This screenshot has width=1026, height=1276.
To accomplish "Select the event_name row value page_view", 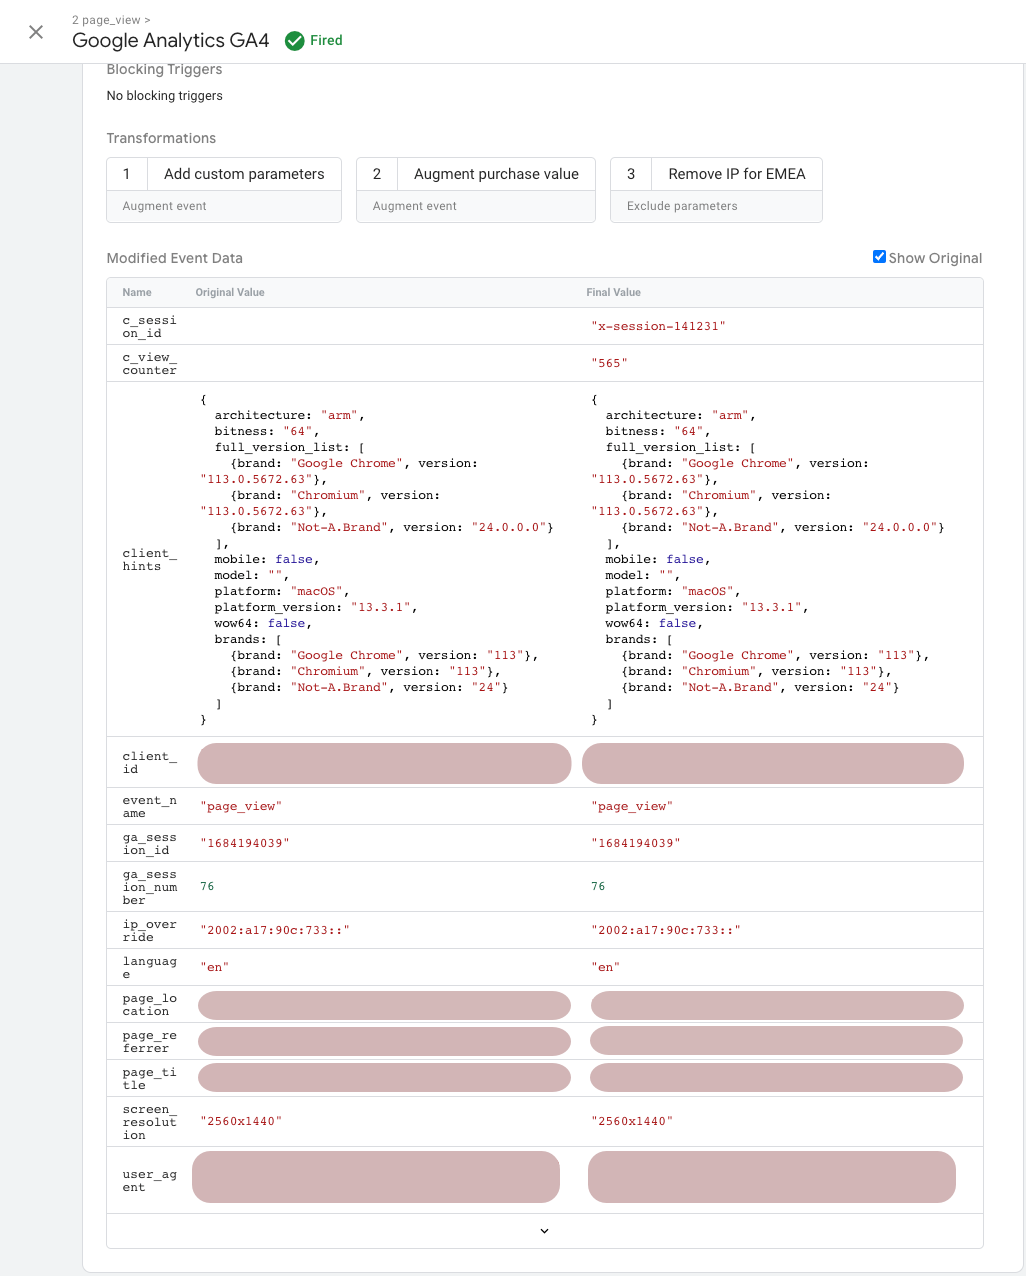I will [x=240, y=805].
